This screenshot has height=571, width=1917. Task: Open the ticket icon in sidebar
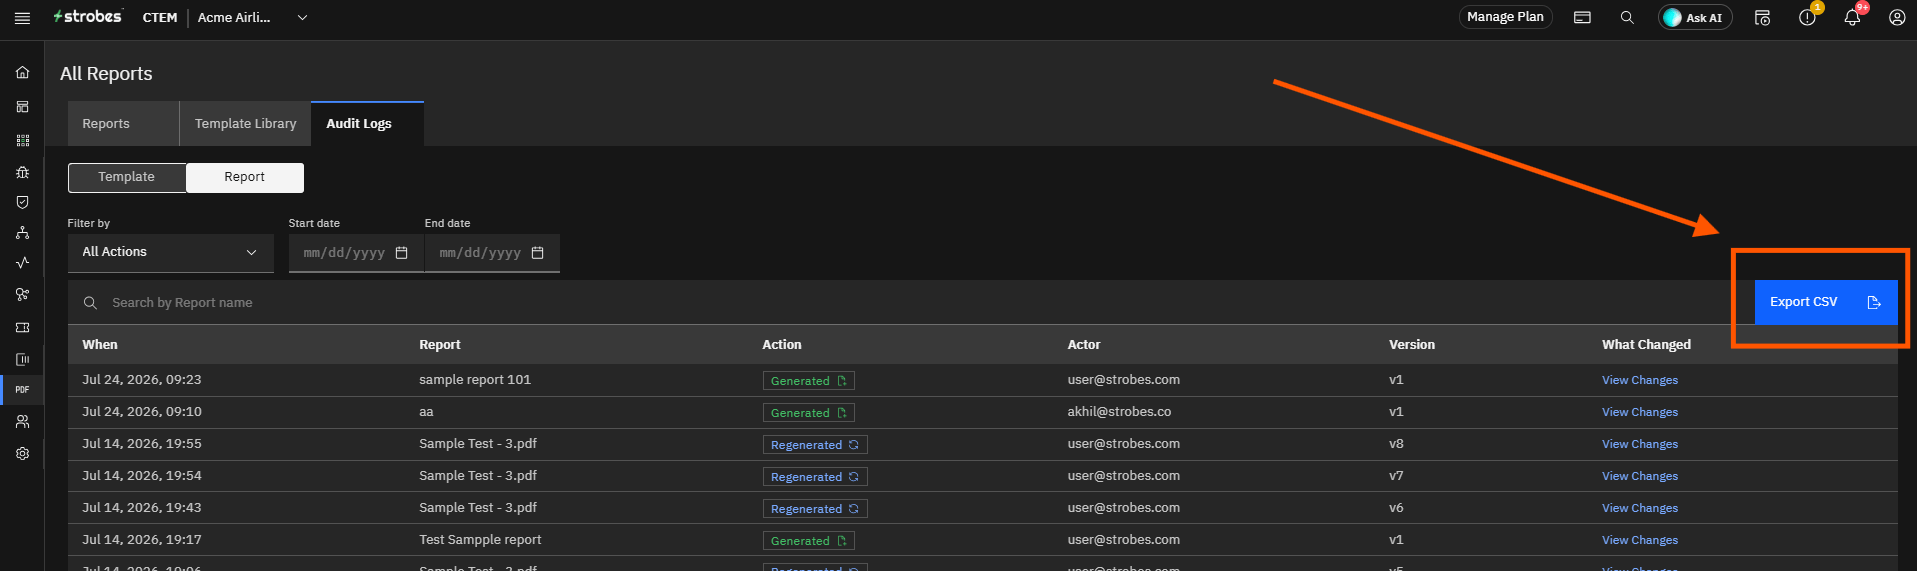22,327
